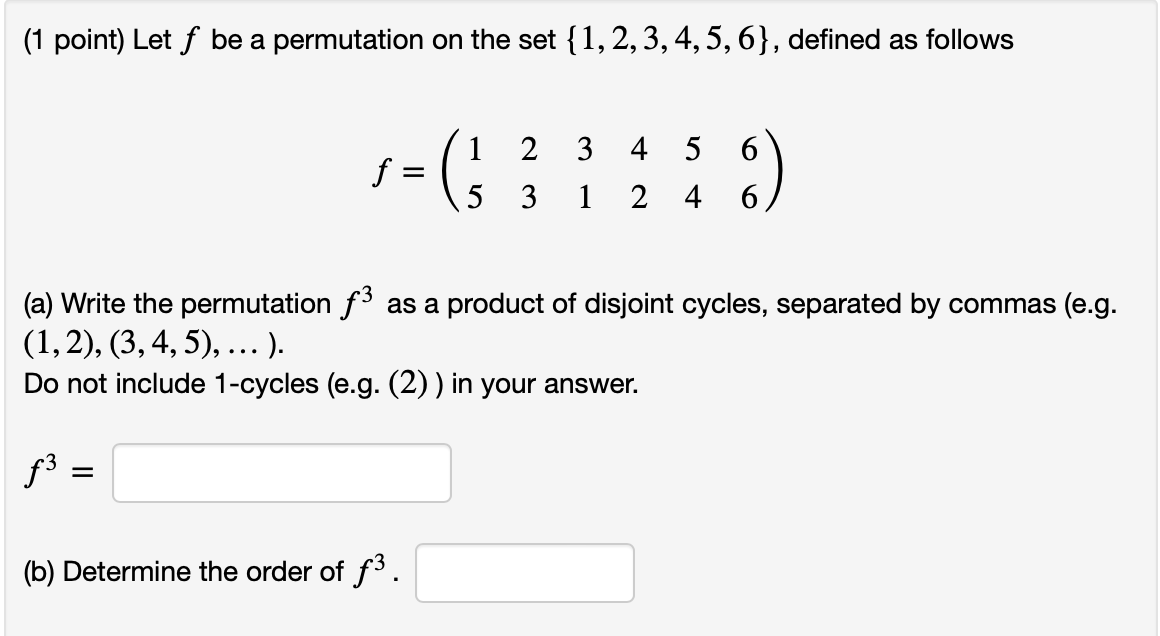Click the order of f³ answer box
This screenshot has width=1160, height=636.
pyautogui.click(x=525, y=573)
